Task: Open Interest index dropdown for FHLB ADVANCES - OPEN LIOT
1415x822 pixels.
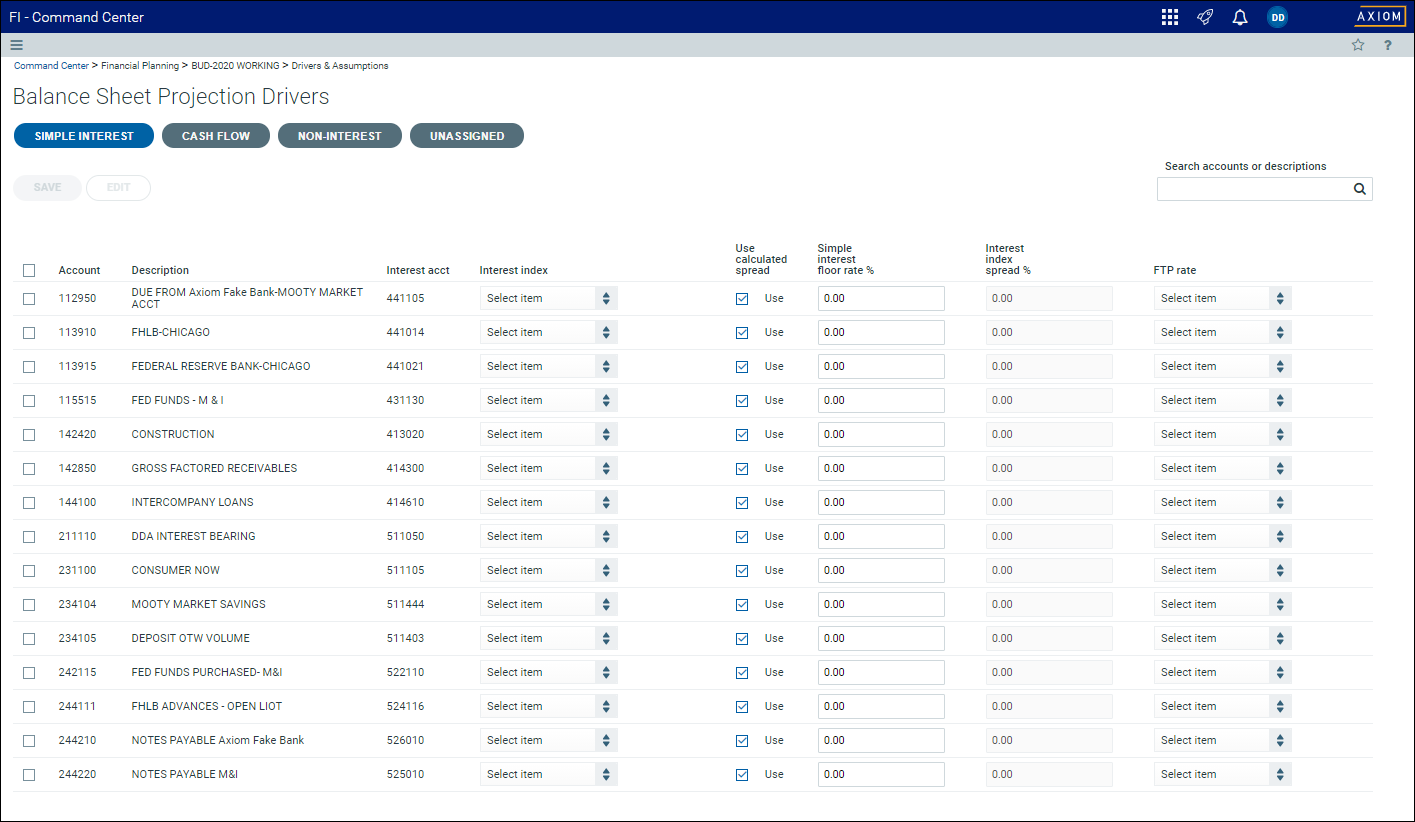Action: [x=549, y=706]
